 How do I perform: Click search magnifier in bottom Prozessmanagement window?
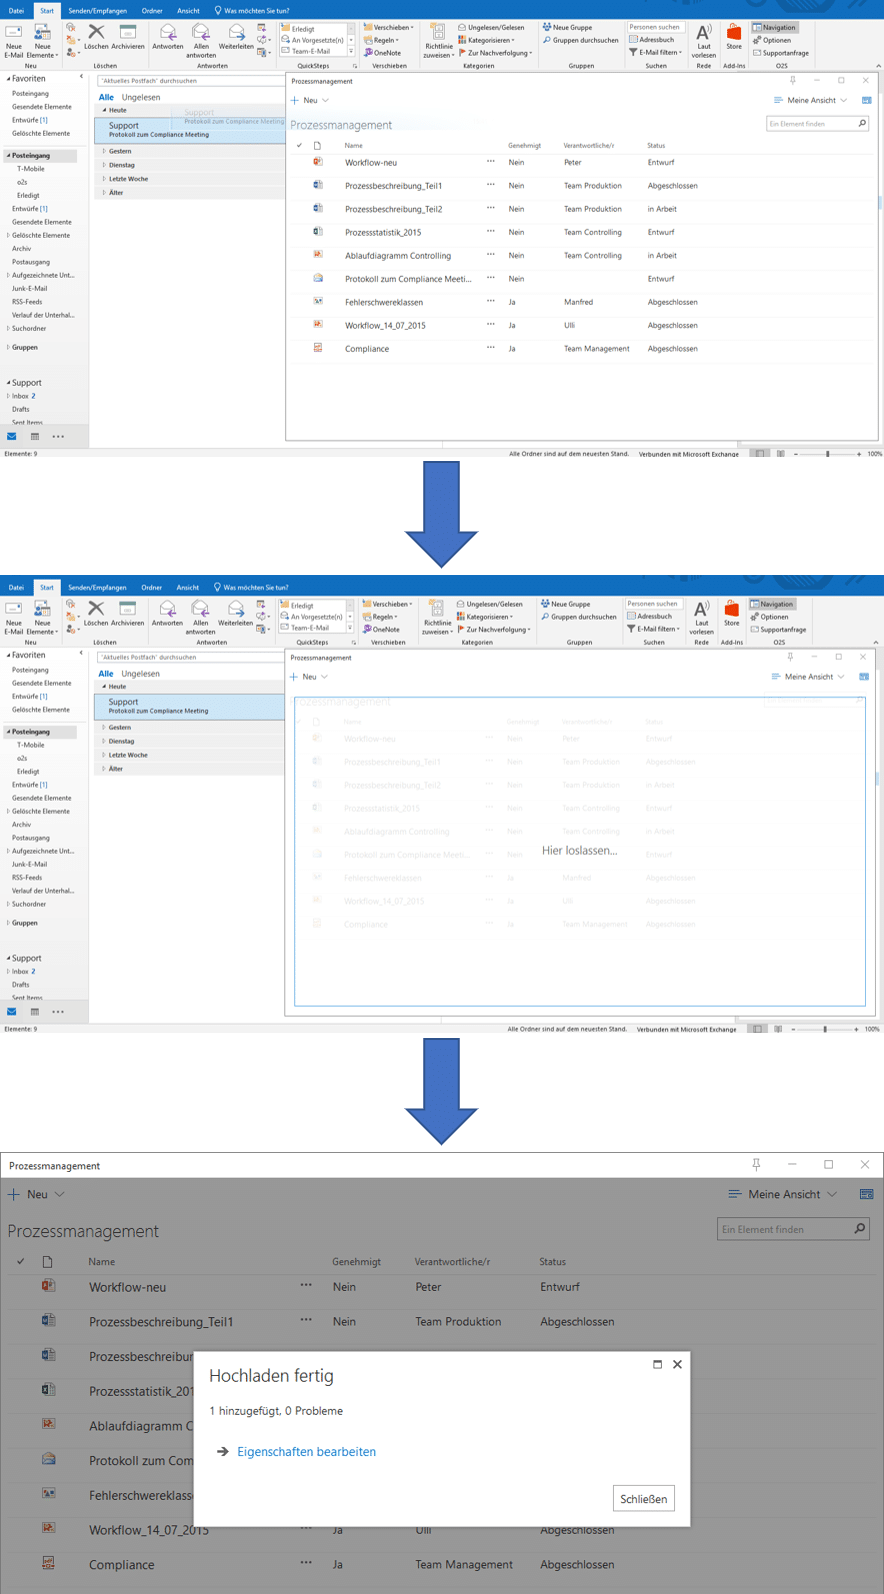859,1229
